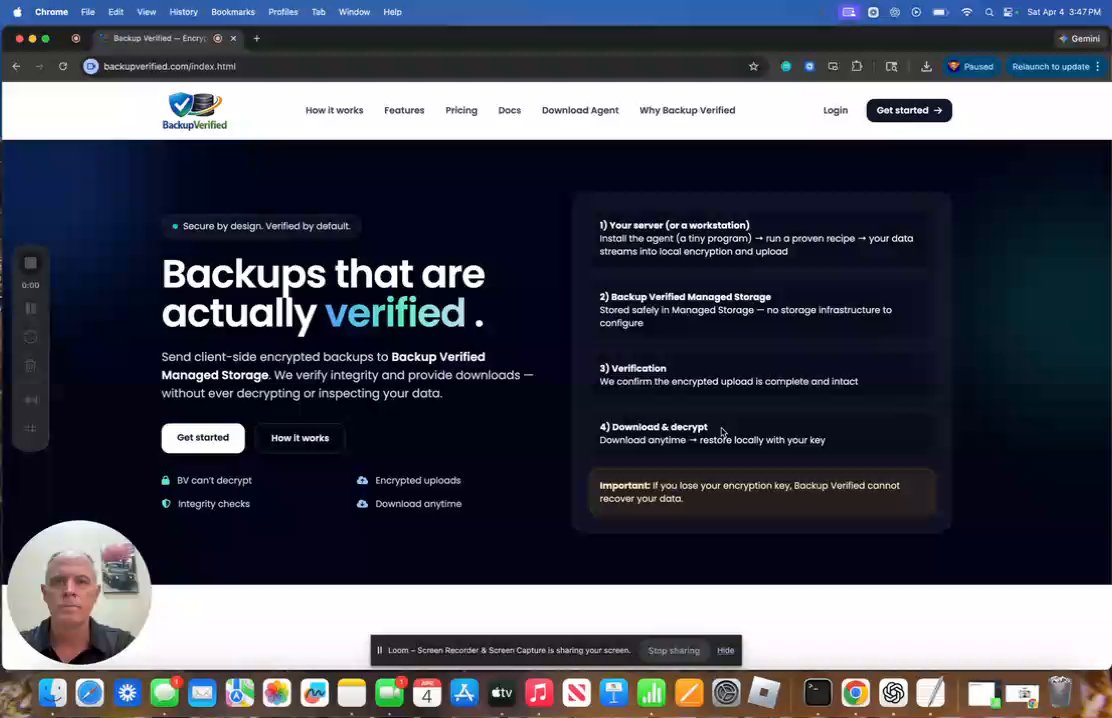1112x718 pixels.
Task: Click the dark Get started header button
Action: coord(909,110)
